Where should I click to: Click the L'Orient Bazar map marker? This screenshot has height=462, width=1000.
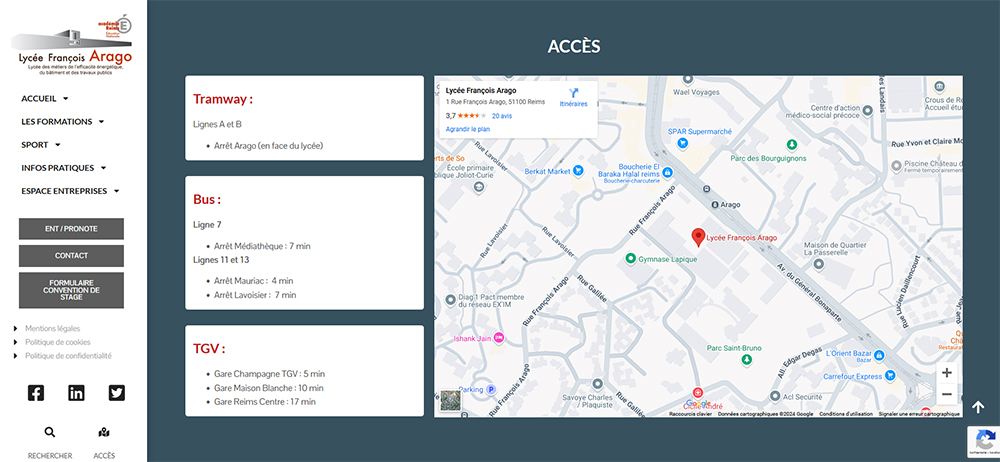[x=879, y=354]
